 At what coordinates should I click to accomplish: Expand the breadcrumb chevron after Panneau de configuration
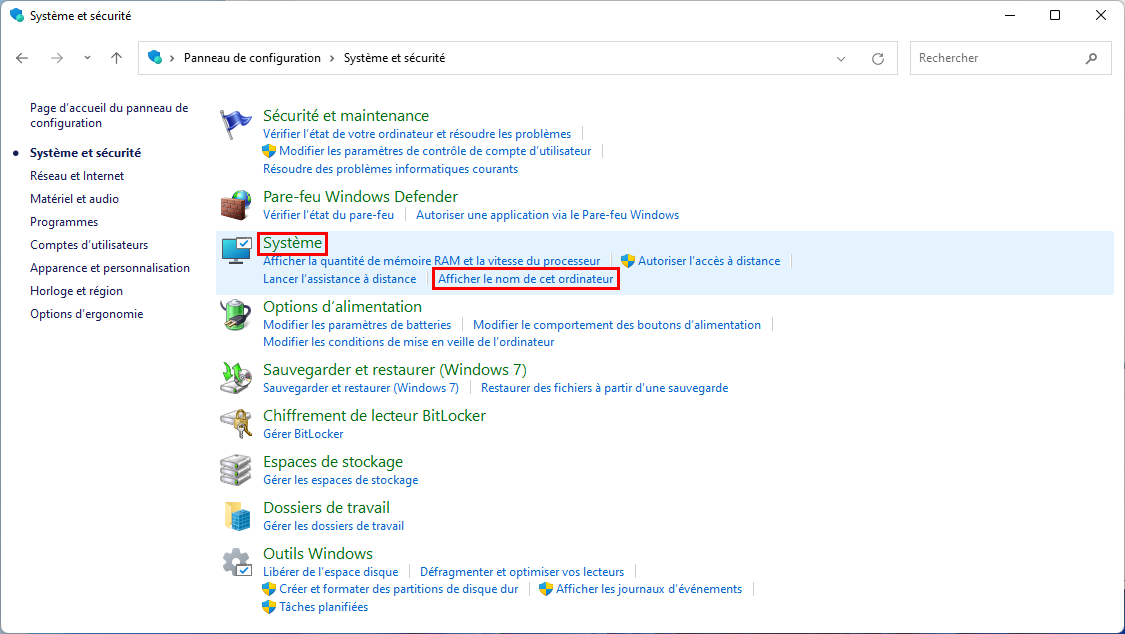(x=332, y=58)
